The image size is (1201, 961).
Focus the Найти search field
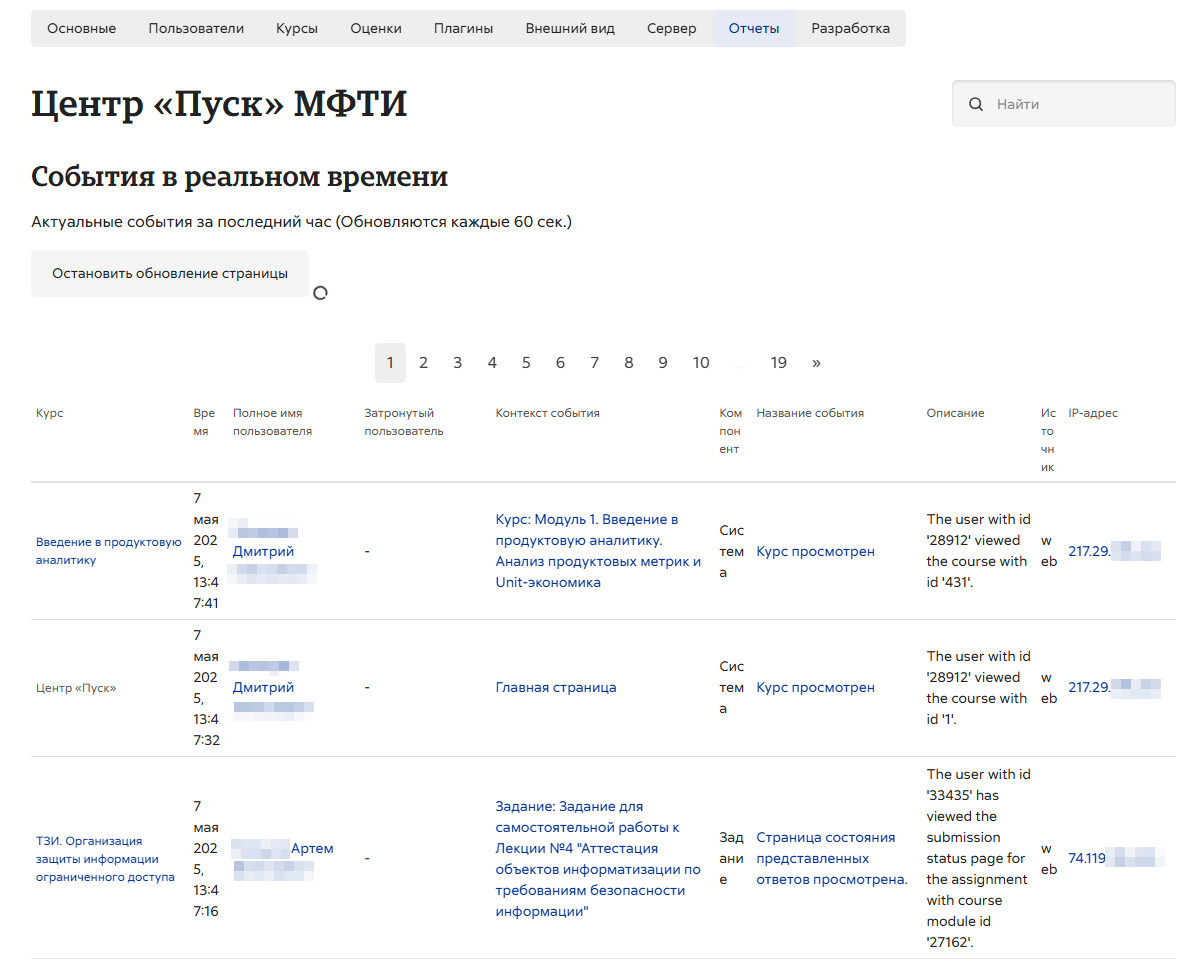tap(1064, 104)
